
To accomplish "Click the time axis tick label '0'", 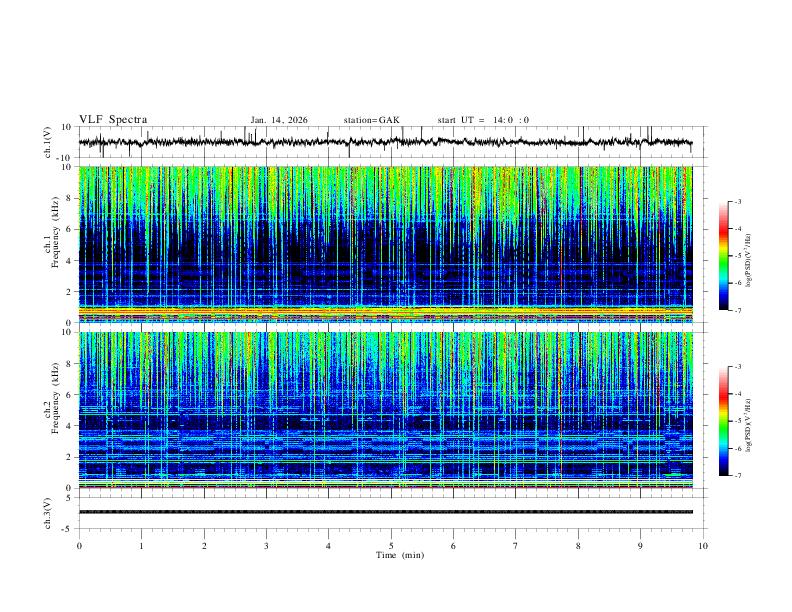I will [x=79, y=546].
